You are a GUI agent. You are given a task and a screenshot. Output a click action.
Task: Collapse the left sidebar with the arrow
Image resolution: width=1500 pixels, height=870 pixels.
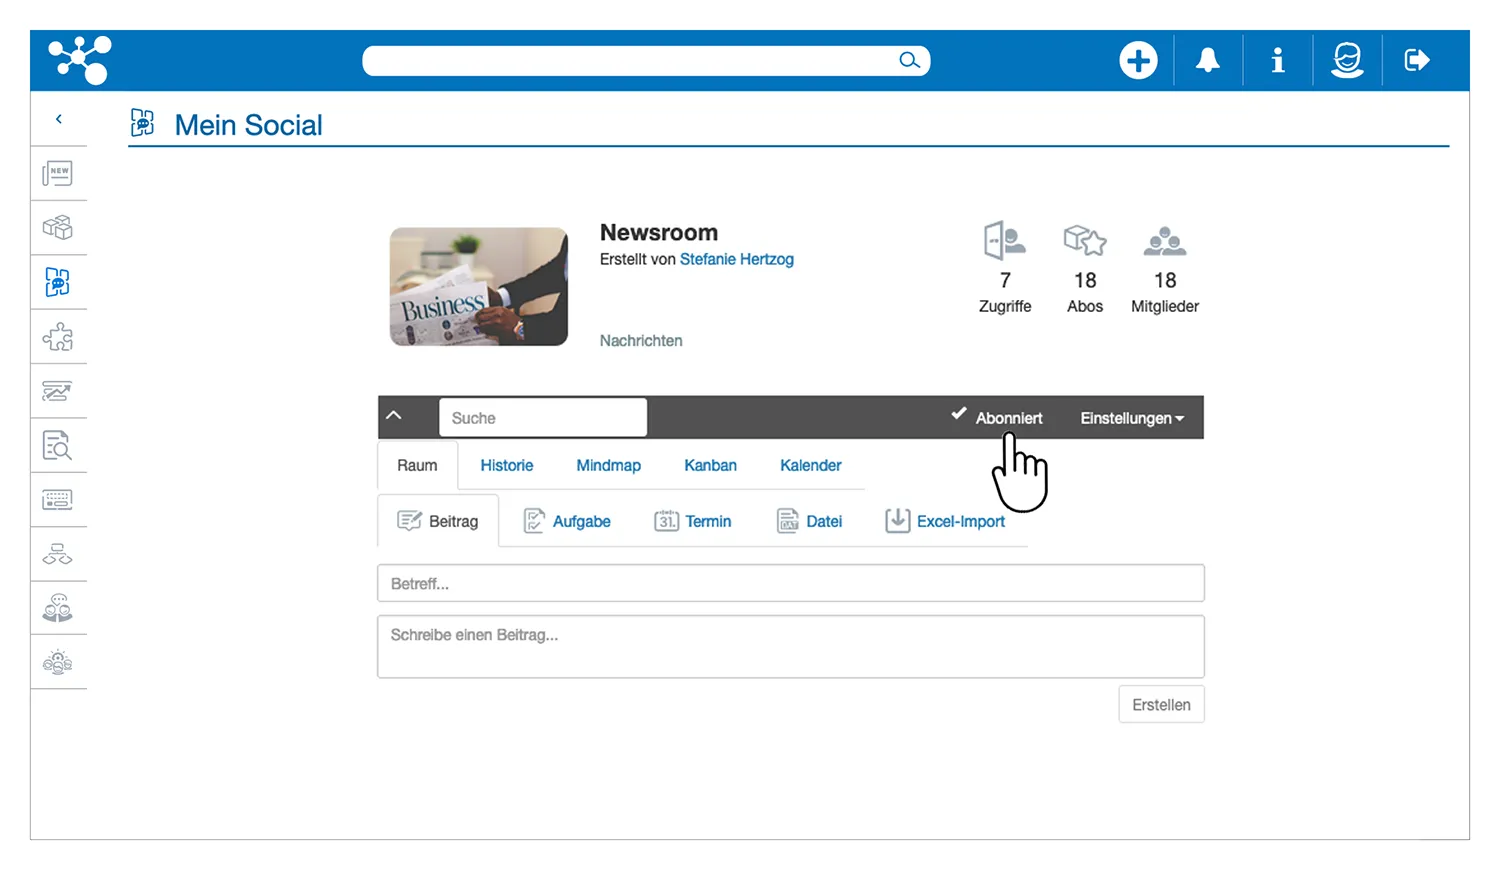[59, 119]
